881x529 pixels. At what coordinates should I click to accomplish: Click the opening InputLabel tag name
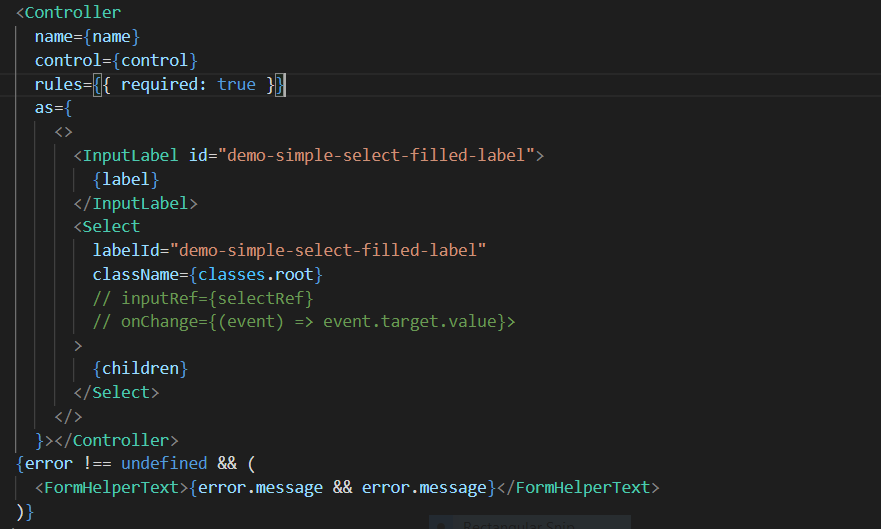pos(130,155)
